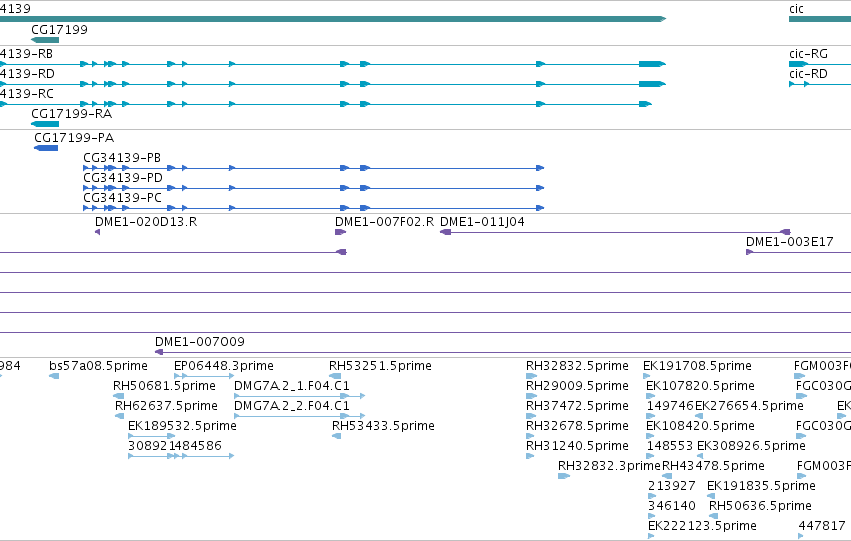The height and width of the screenshot is (541, 851).
Task: Select EST EP06448.3prime label
Action: click(x=224, y=365)
